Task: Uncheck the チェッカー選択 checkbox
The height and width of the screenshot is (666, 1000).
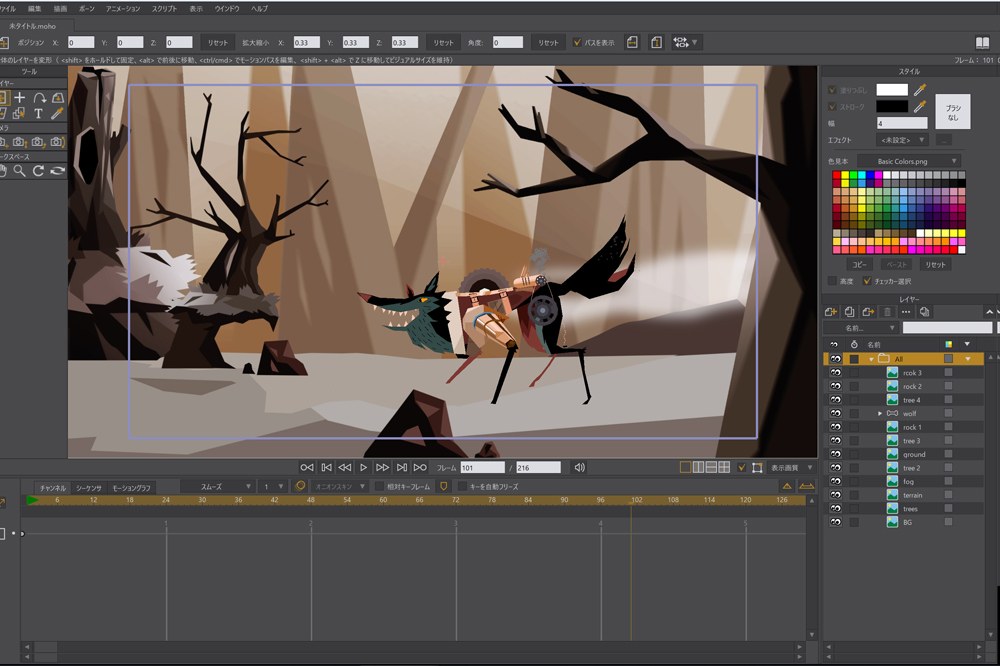Action: (x=867, y=281)
